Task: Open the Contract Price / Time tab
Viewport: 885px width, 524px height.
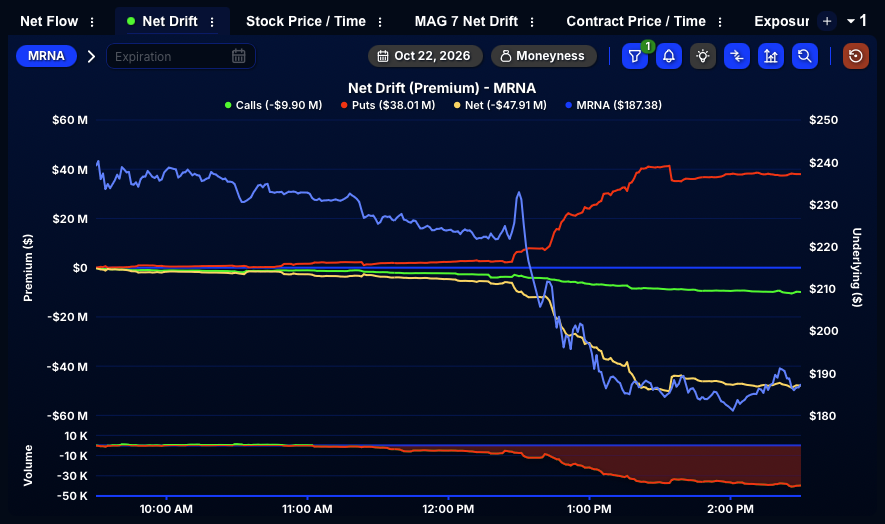Action: pyautogui.click(x=636, y=21)
